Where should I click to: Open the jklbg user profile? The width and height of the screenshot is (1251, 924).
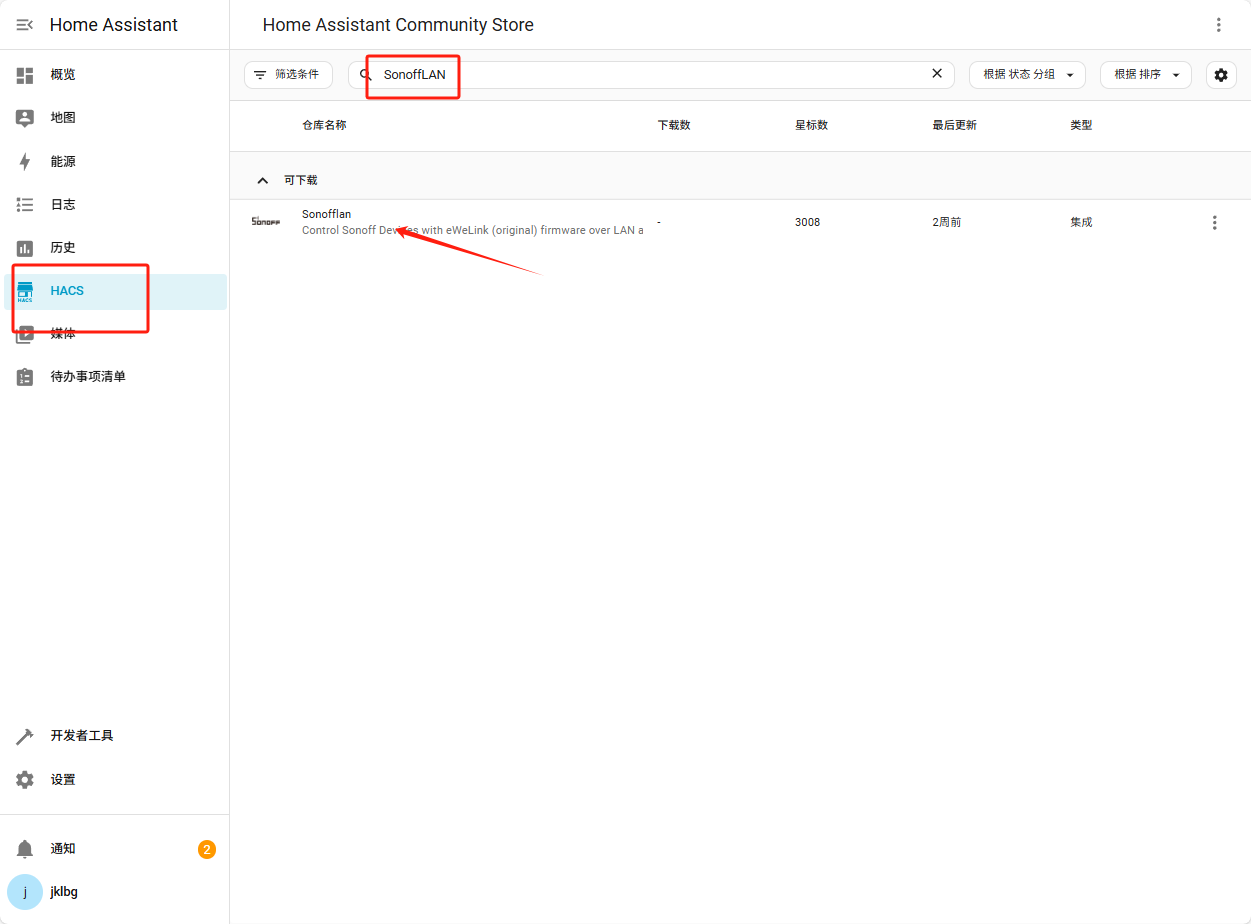115,892
